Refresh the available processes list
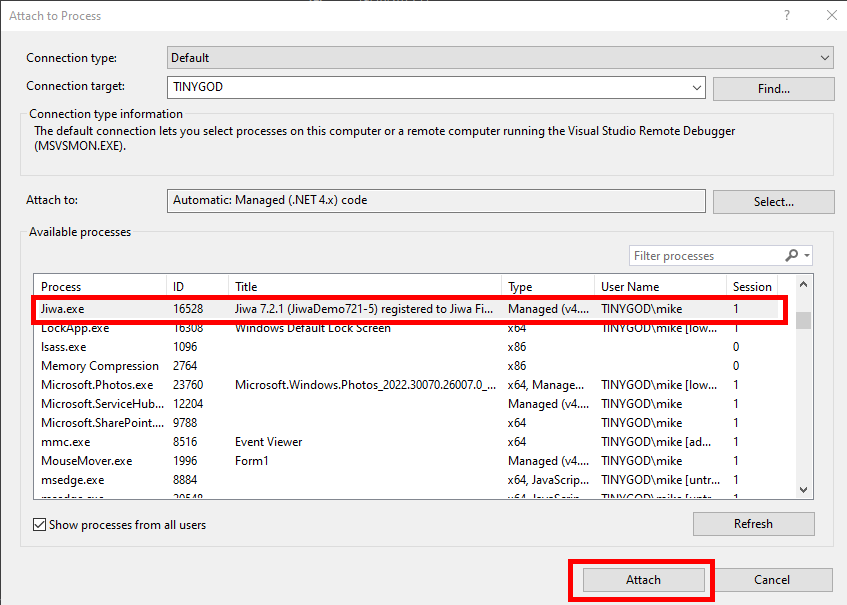Screen dimensions: 847x605 tap(753, 524)
